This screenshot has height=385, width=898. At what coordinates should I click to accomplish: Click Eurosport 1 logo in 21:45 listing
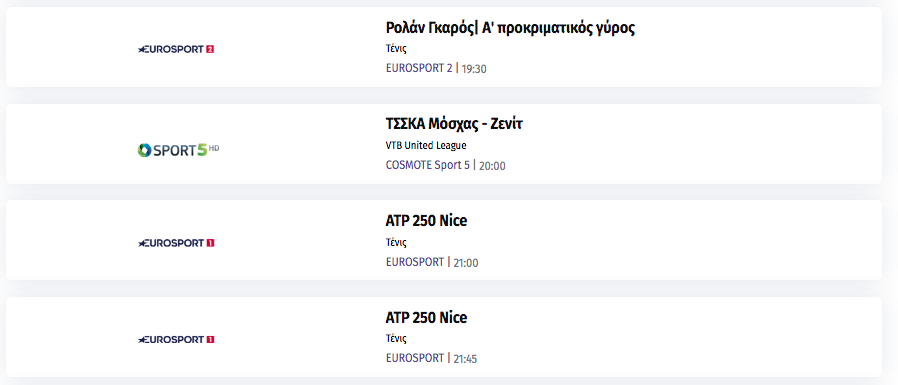click(176, 339)
